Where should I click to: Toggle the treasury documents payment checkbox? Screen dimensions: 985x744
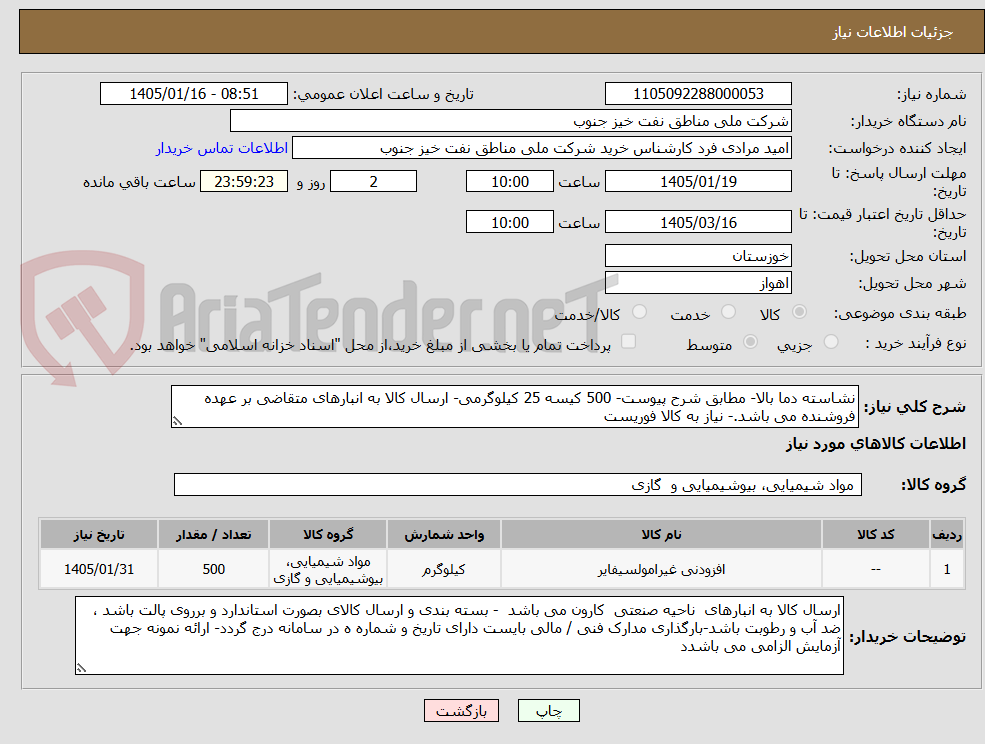[x=628, y=342]
